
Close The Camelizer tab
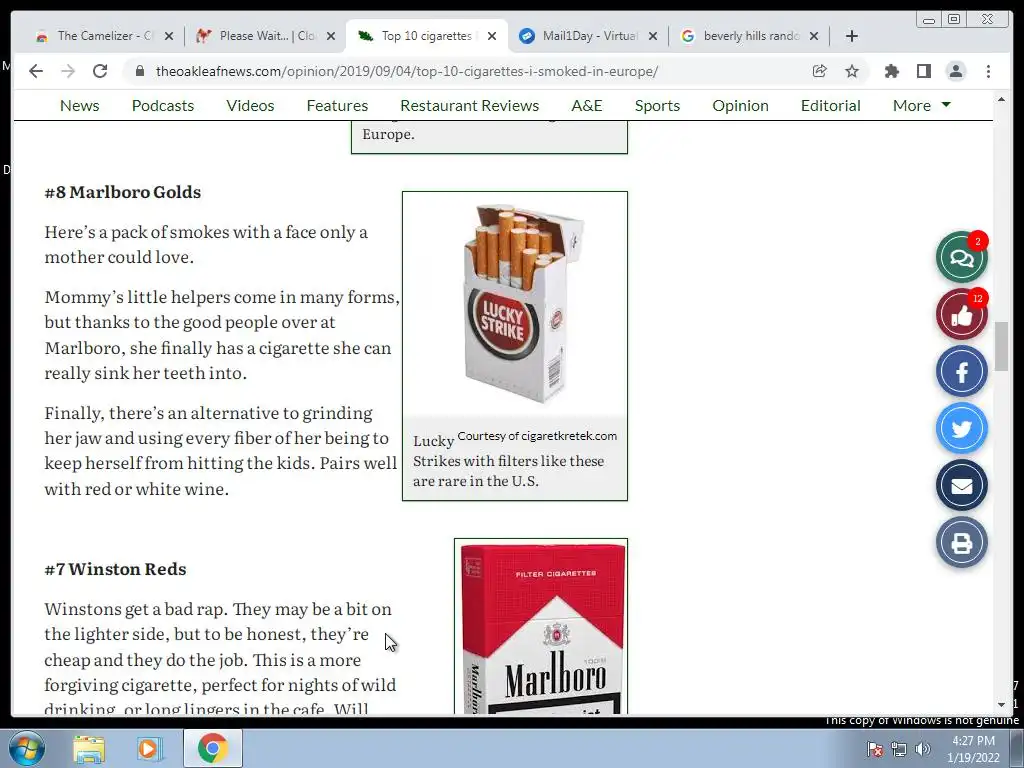pyautogui.click(x=169, y=36)
